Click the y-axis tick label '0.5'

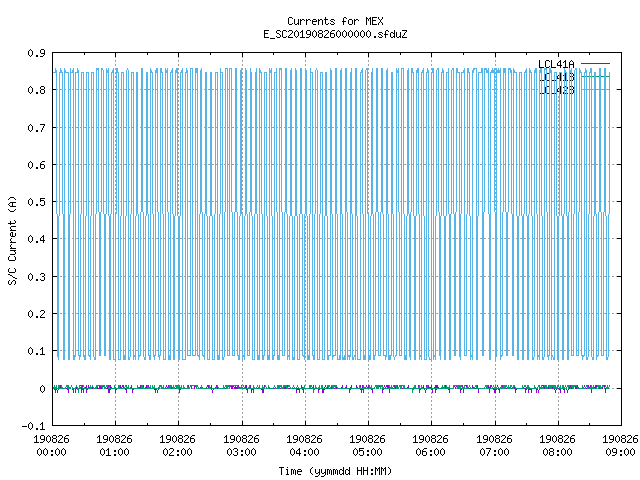tap(36, 202)
